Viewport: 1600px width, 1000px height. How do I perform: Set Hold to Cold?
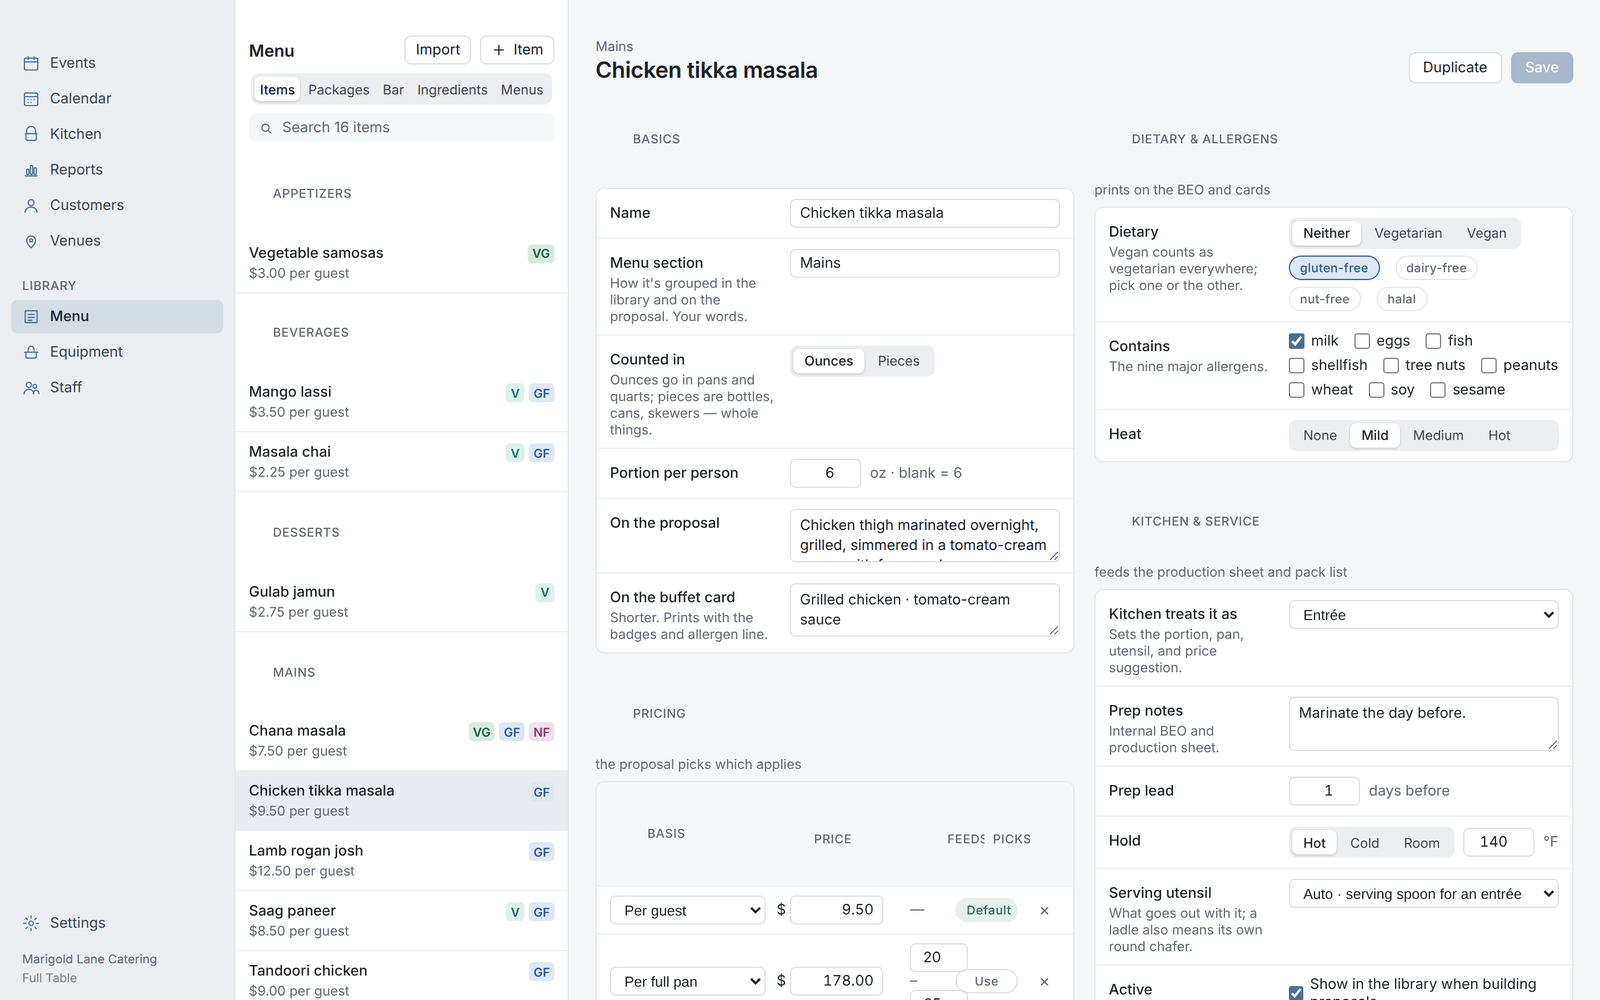pyautogui.click(x=1364, y=843)
